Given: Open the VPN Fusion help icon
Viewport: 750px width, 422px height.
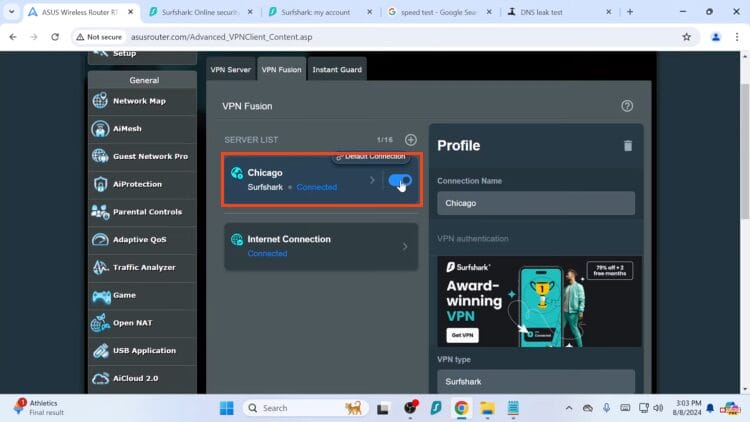Looking at the screenshot, I should click(627, 106).
